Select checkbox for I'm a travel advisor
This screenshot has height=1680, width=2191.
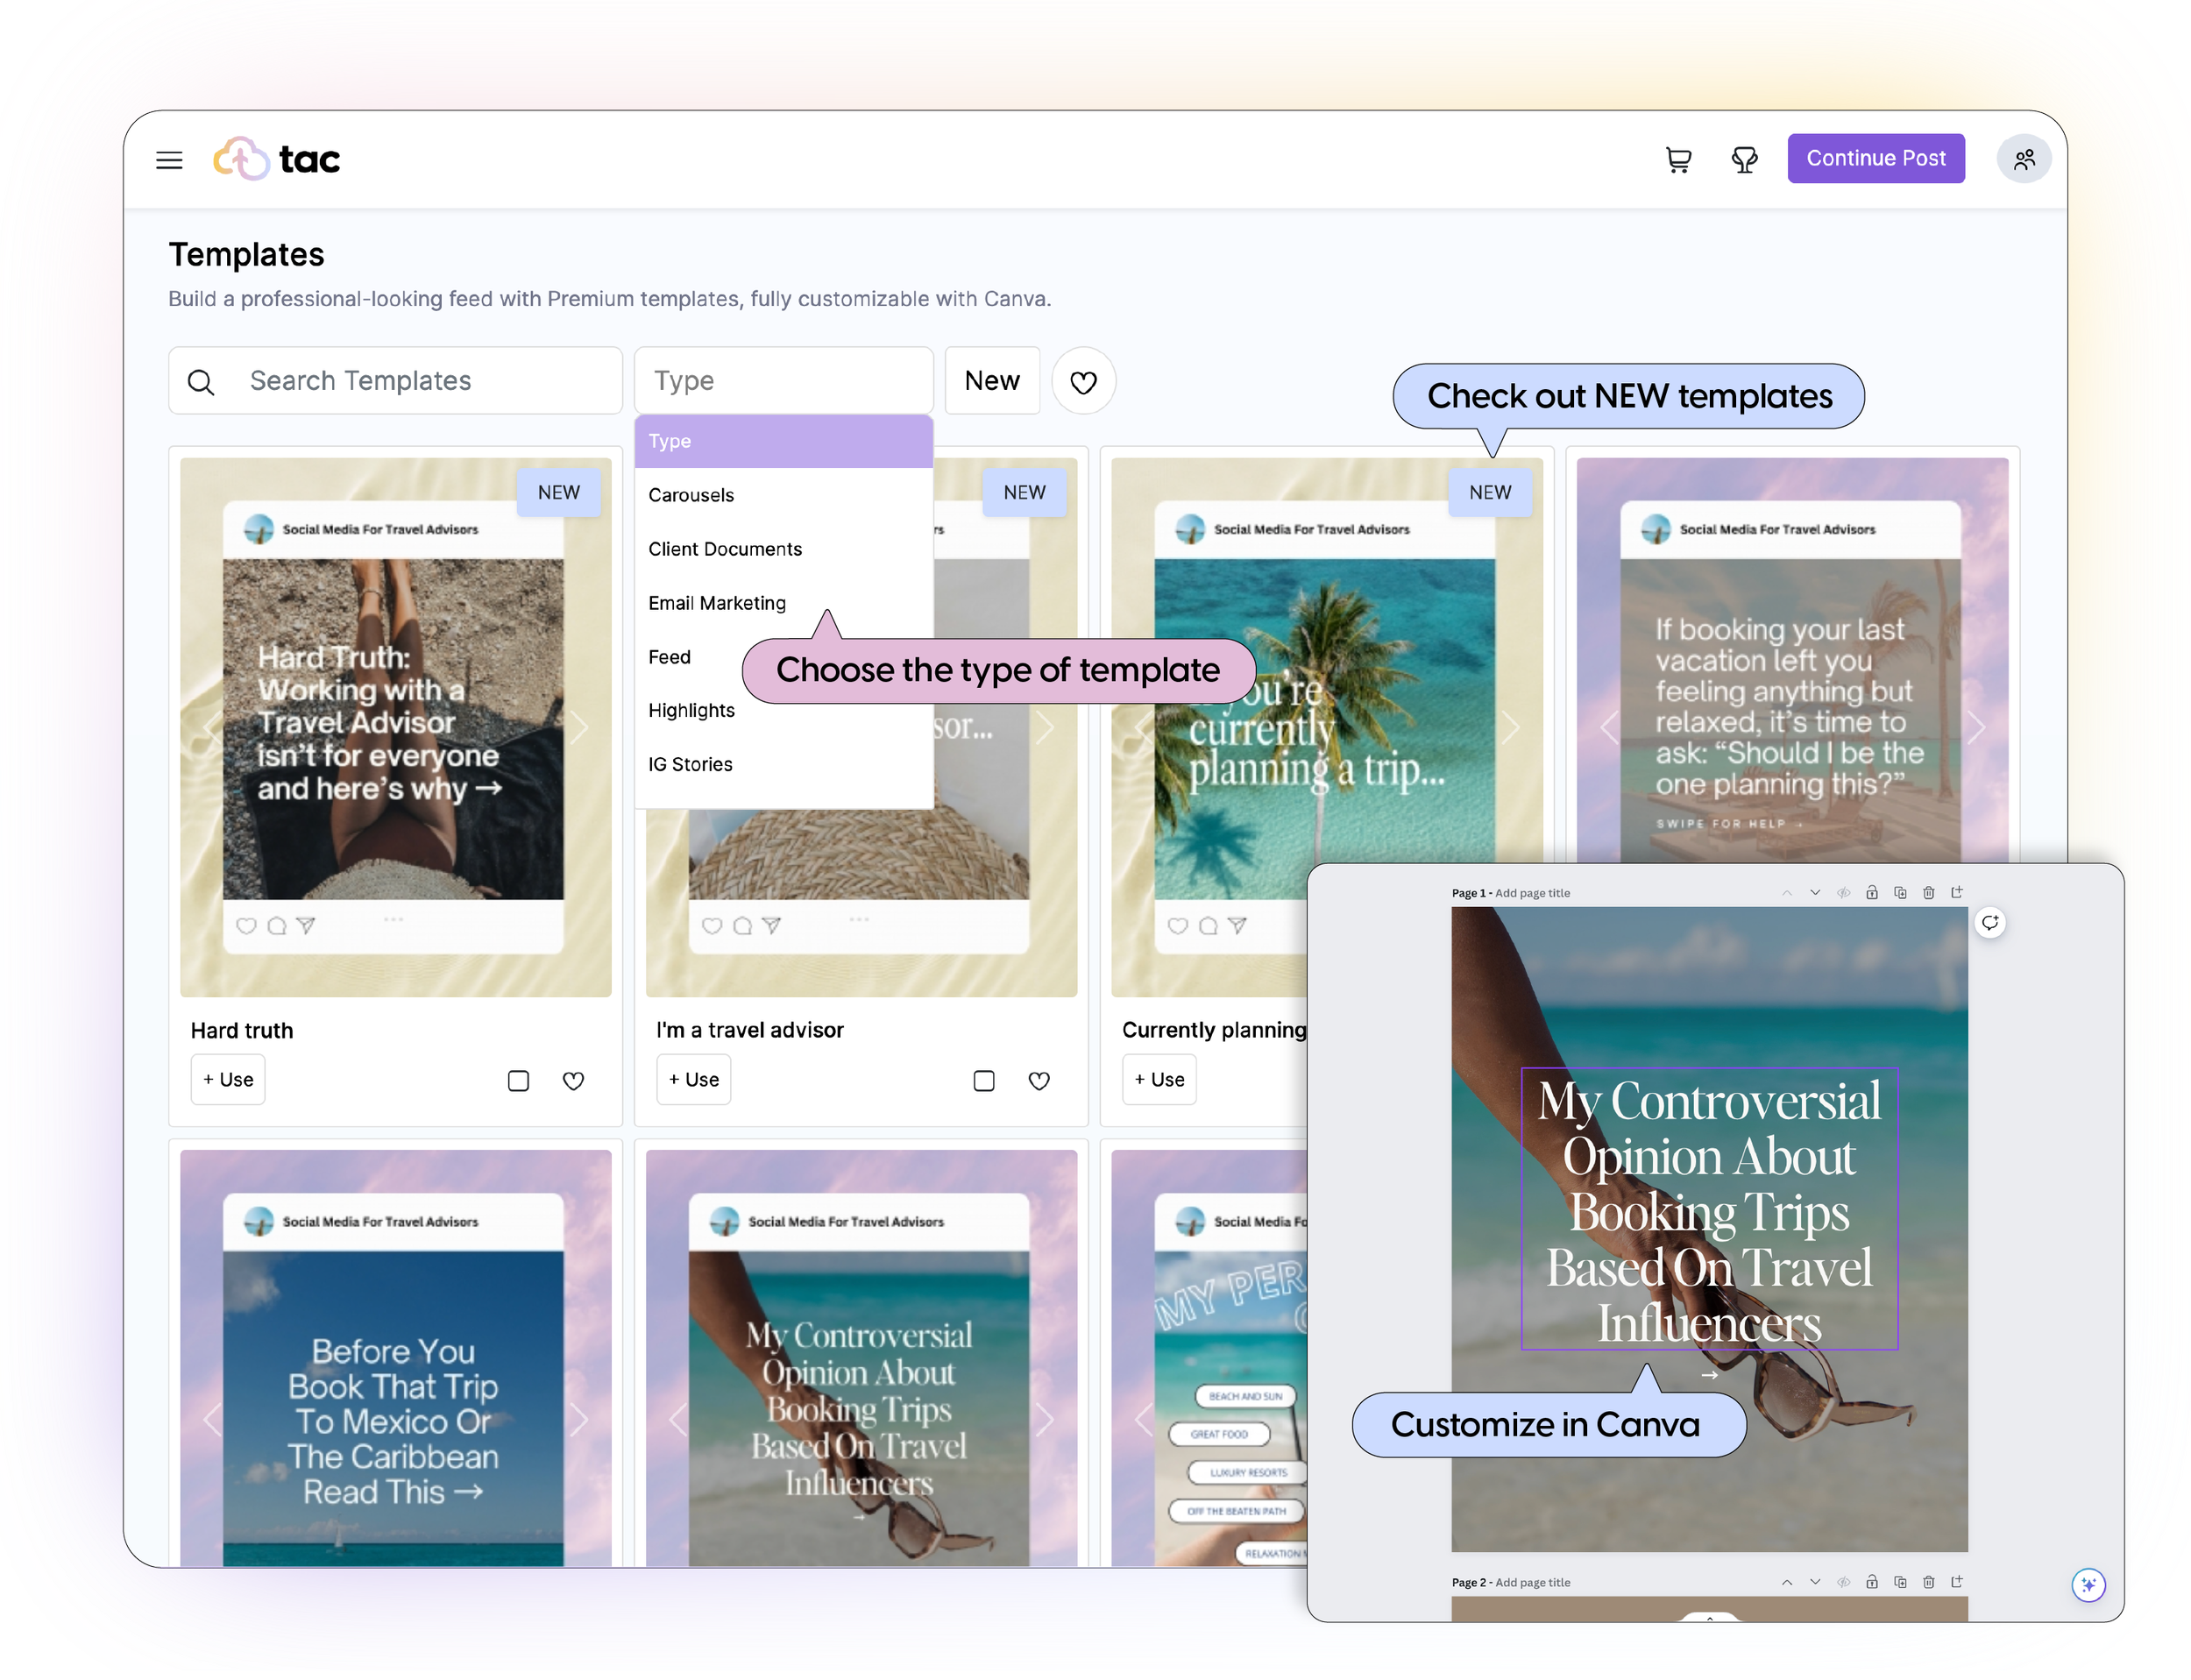pos(984,1081)
